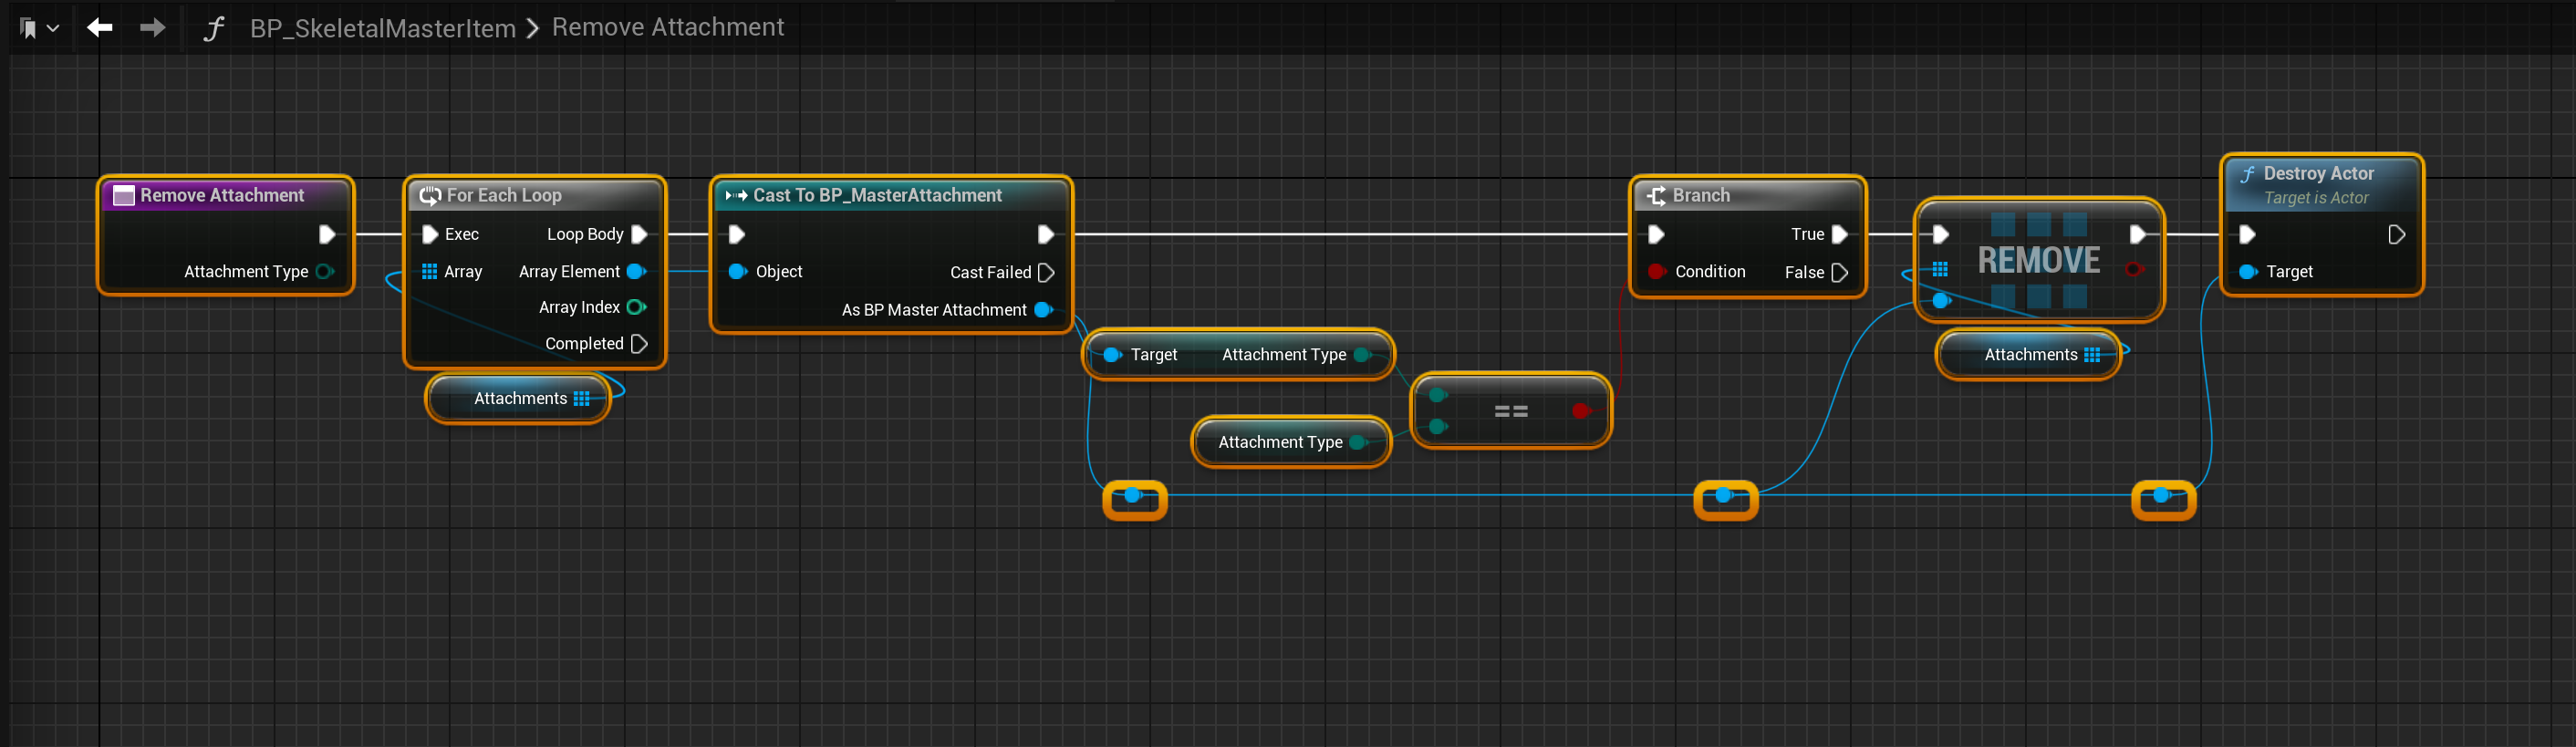Viewport: 2576px width, 747px height.
Task: Open the bookmarks dropdown menu
Action: pos(38,29)
